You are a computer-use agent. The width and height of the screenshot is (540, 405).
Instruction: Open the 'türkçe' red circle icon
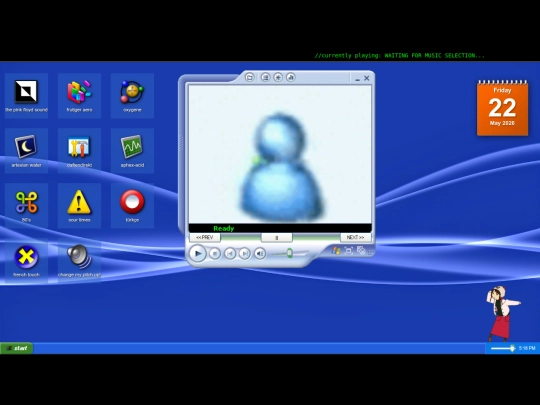132,205
